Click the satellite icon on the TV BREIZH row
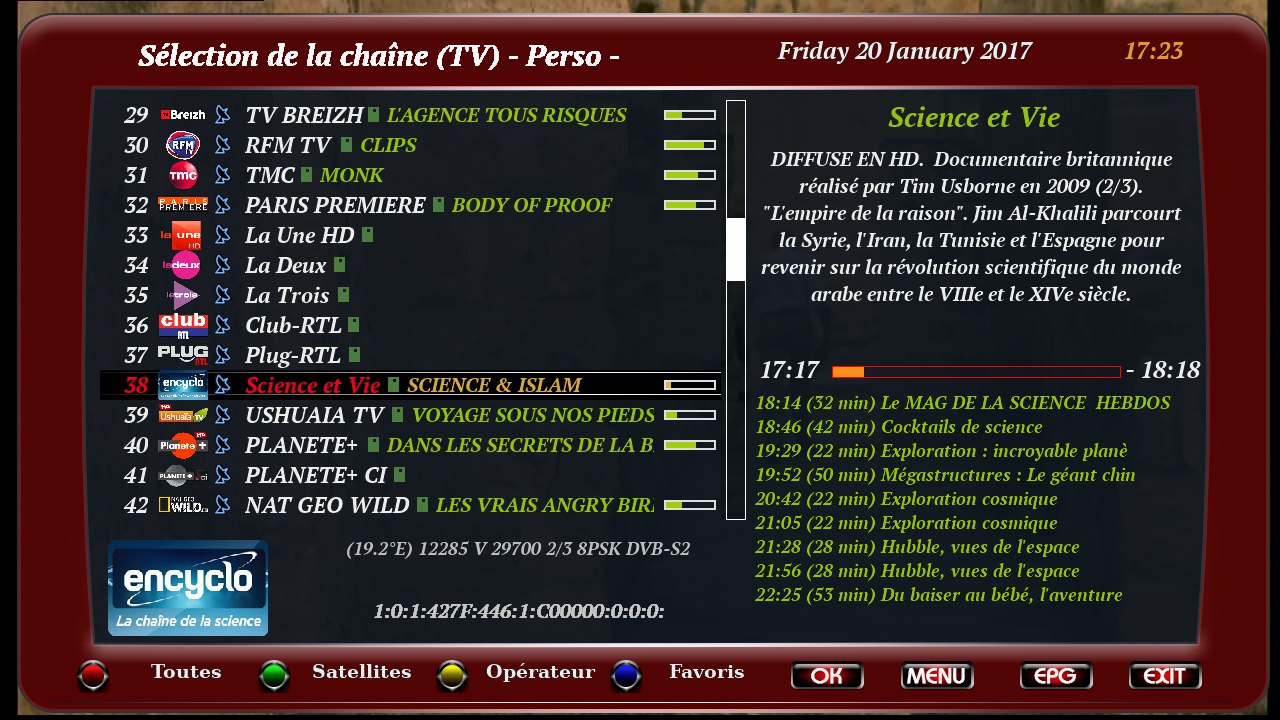Screen dimensions: 1280x720 (223, 115)
